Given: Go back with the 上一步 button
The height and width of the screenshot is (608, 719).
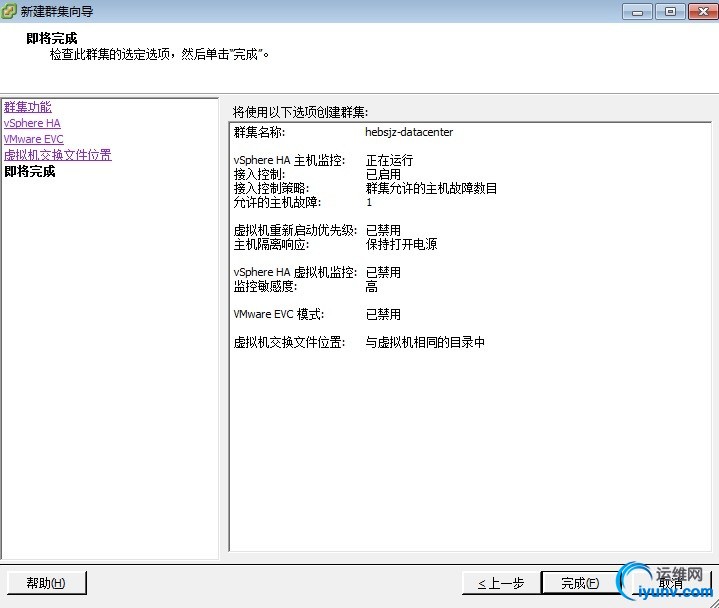Looking at the screenshot, I should coord(501,583).
